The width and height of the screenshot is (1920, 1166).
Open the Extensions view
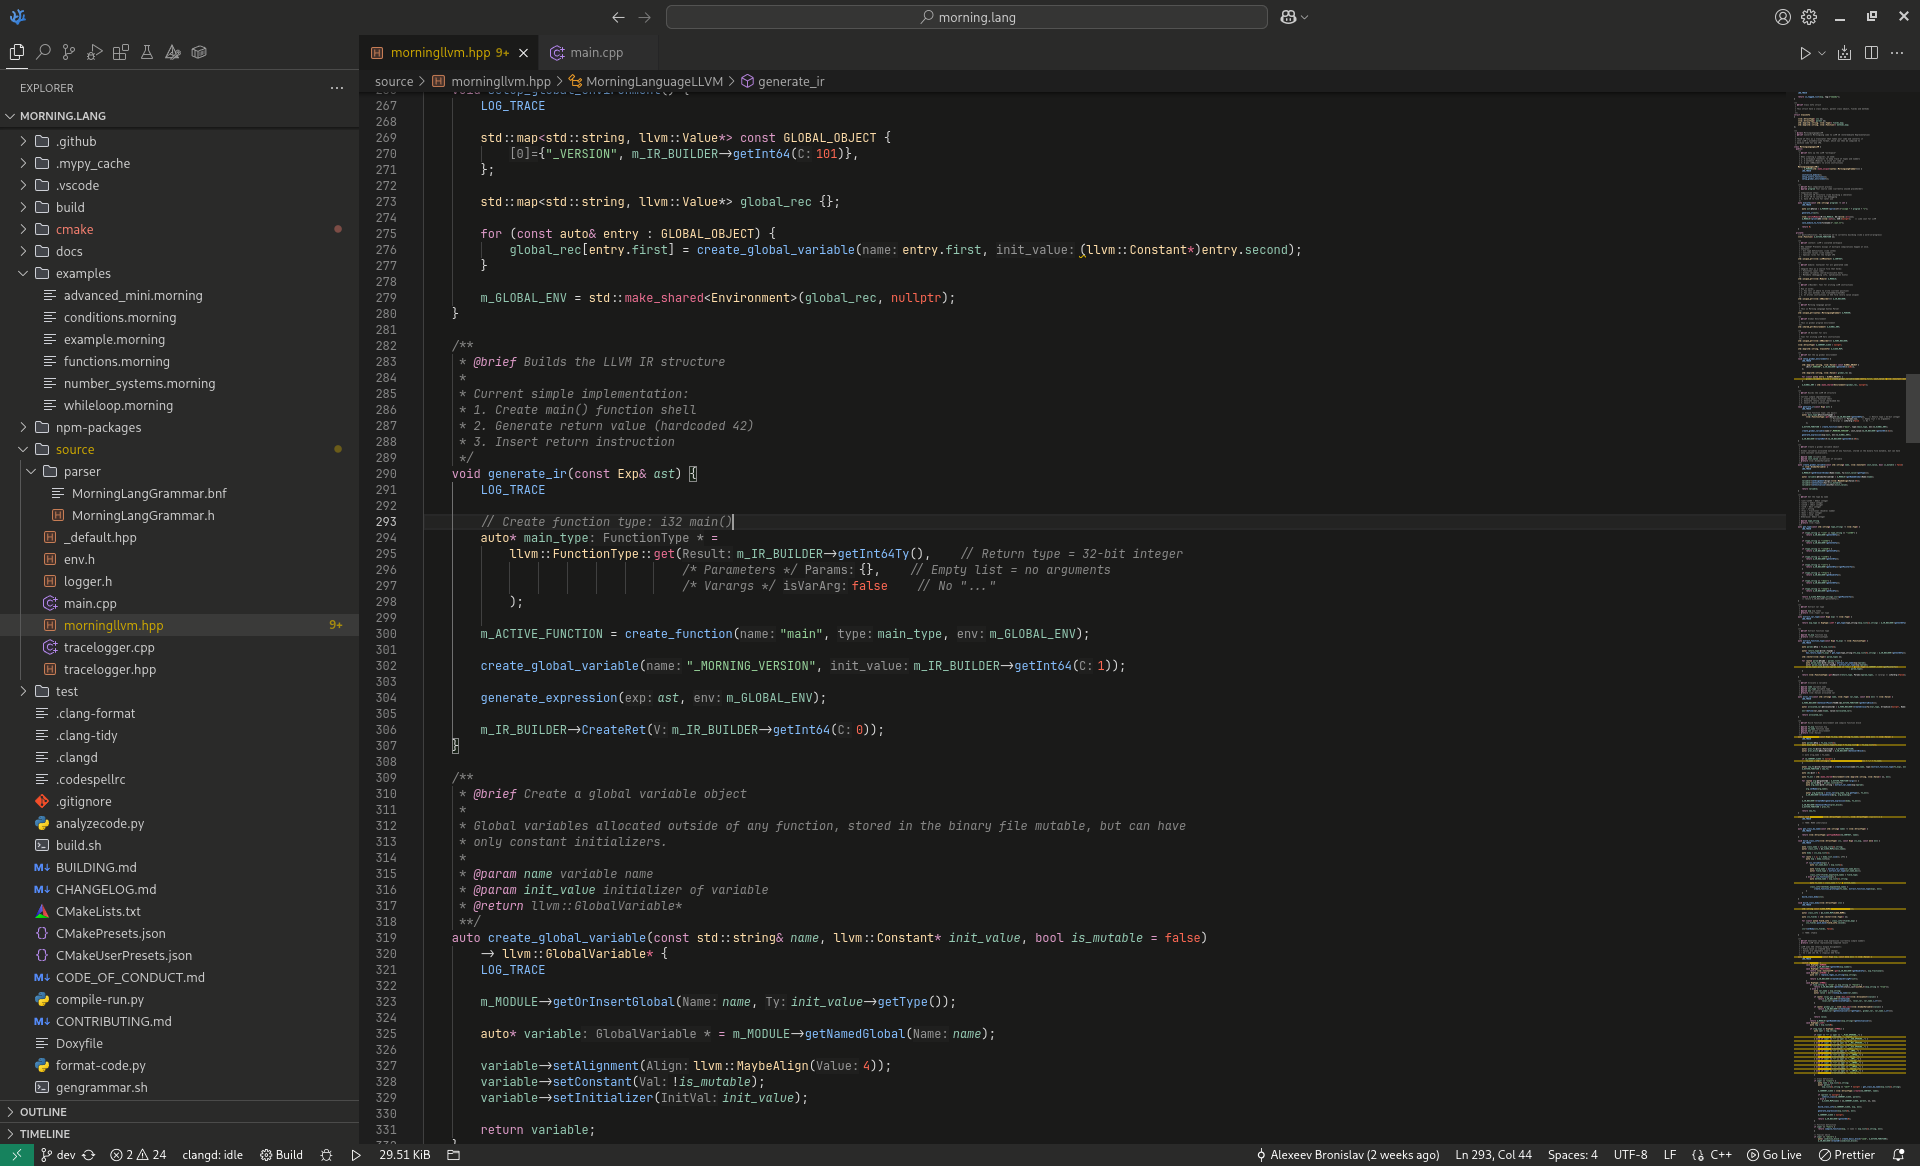coord(121,52)
